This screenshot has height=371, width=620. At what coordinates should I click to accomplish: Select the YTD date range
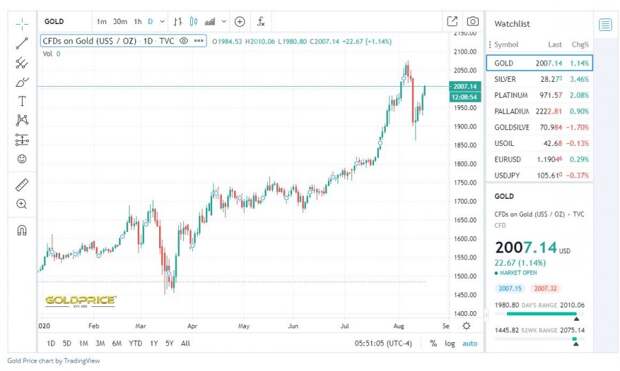[x=136, y=343]
